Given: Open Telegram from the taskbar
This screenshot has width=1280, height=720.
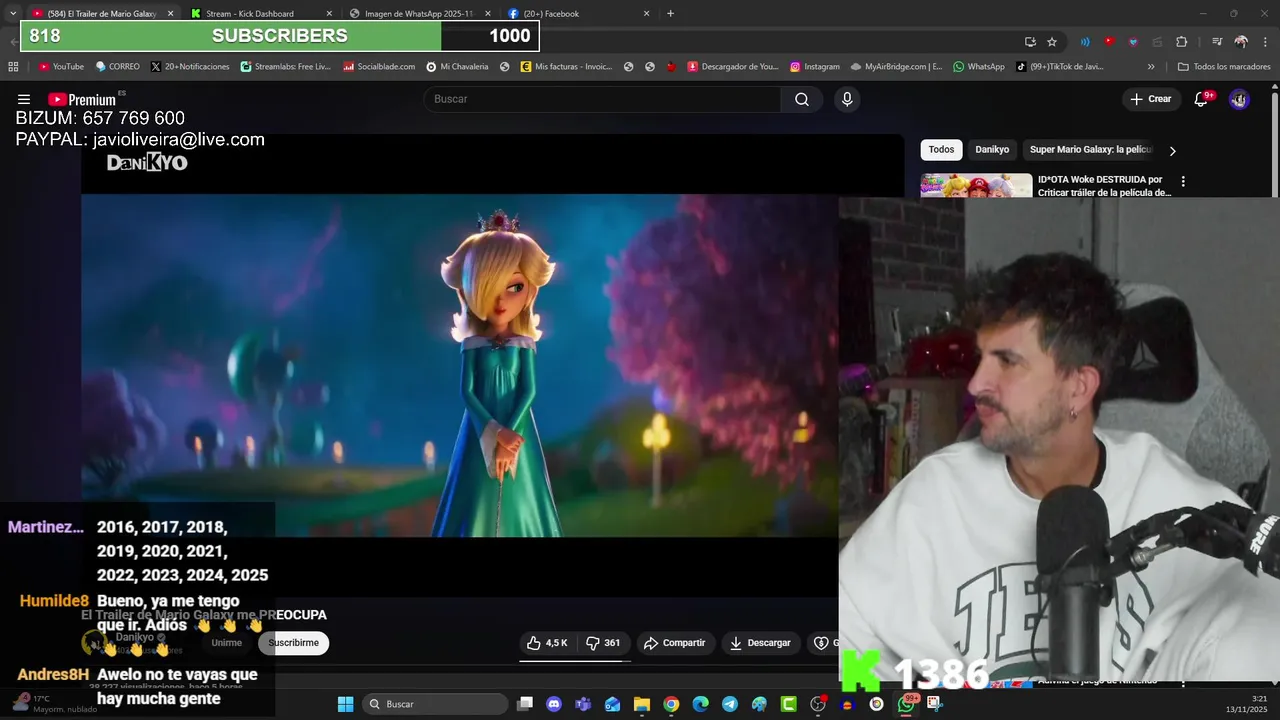Looking at the screenshot, I should (730, 704).
